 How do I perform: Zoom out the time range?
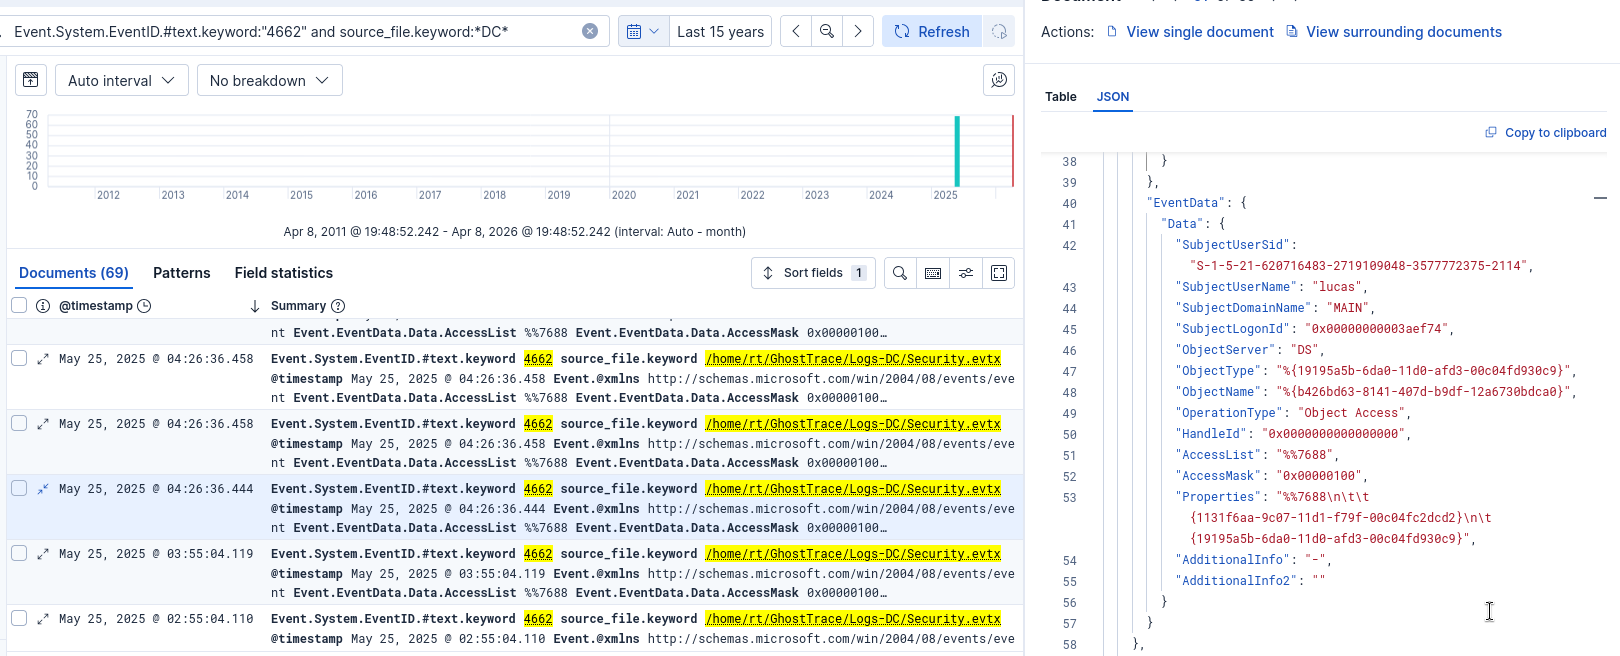click(827, 31)
